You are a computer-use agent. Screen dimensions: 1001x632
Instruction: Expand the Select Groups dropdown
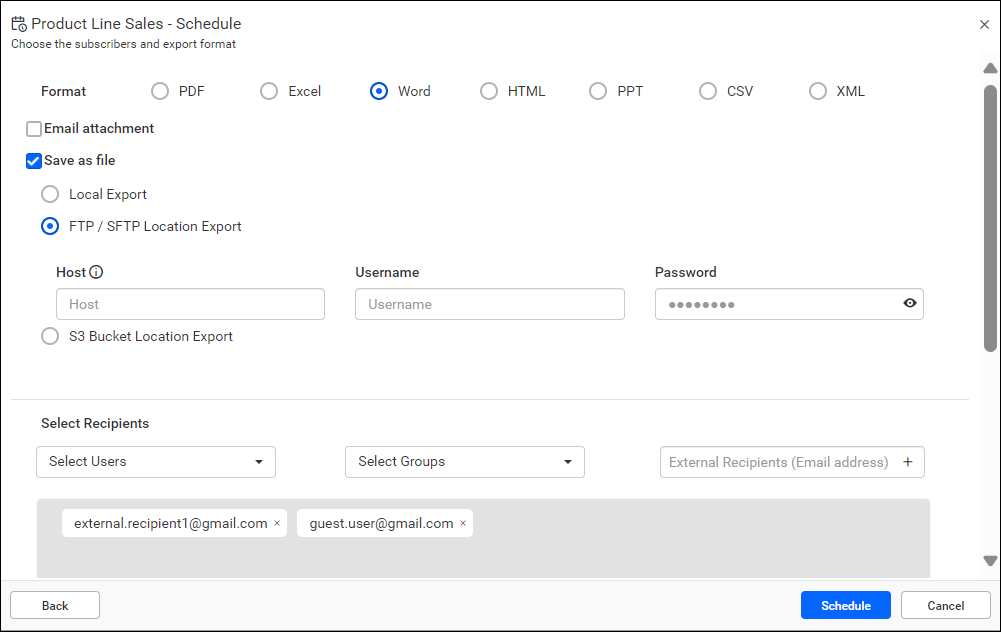(x=465, y=462)
